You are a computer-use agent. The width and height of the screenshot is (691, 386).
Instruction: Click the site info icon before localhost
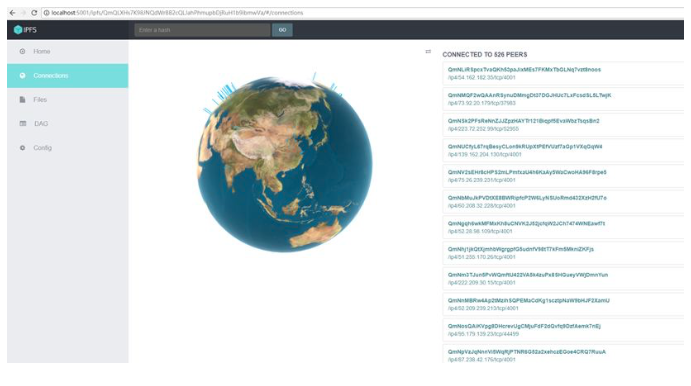46,13
